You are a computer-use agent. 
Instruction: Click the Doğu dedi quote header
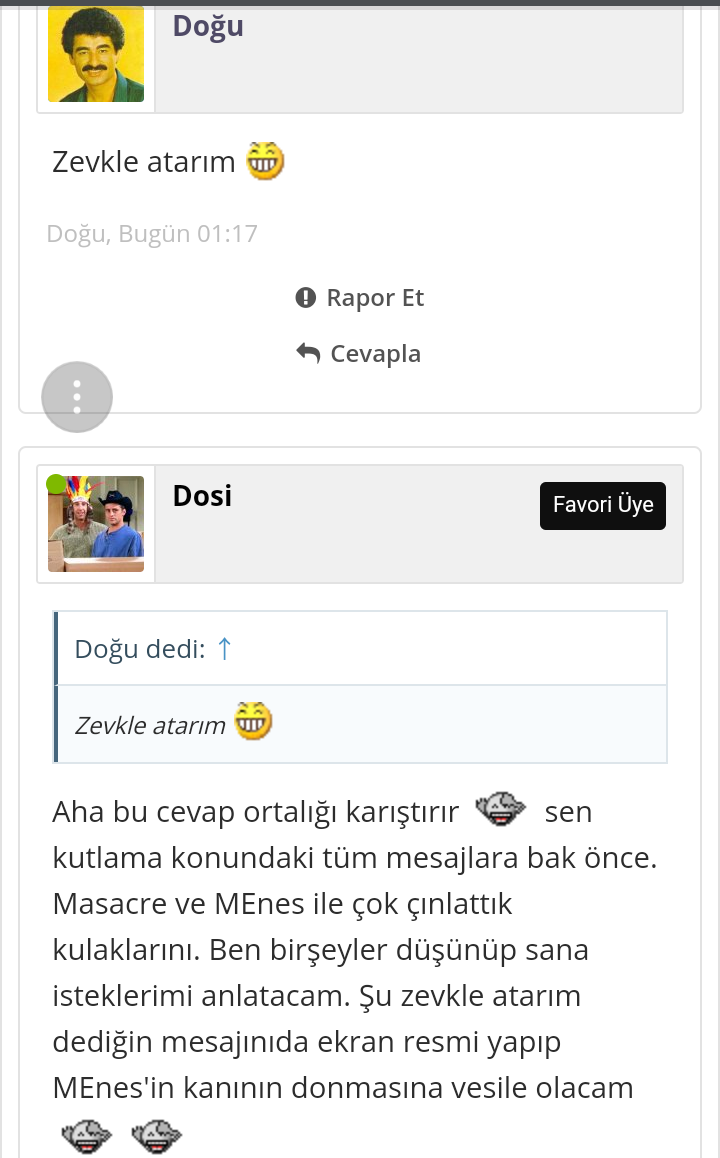pos(139,649)
